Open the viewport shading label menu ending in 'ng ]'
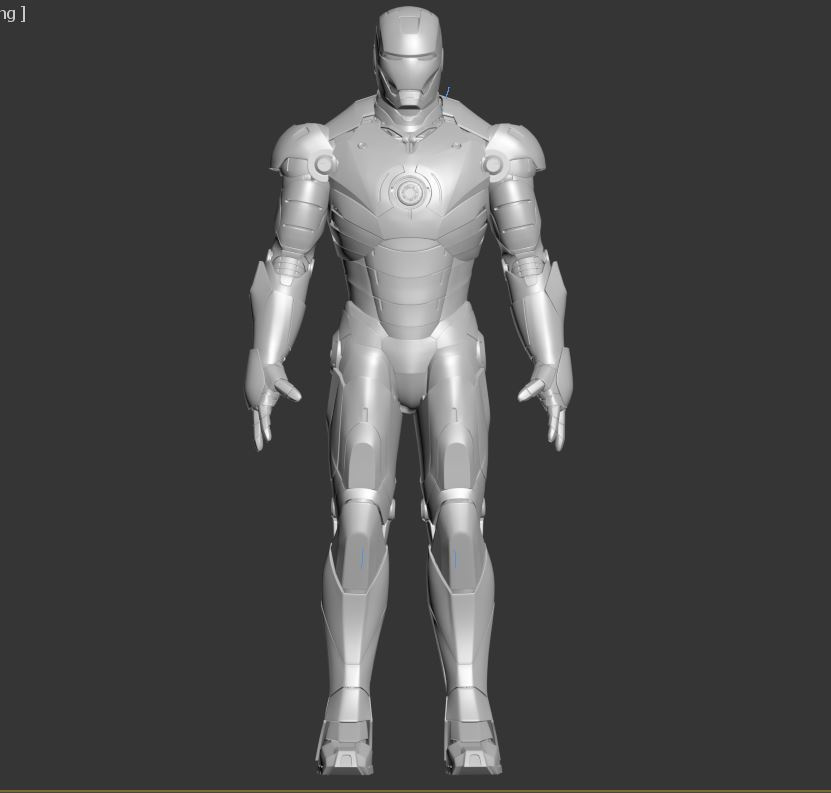The height and width of the screenshot is (793, 831). (x=12, y=13)
